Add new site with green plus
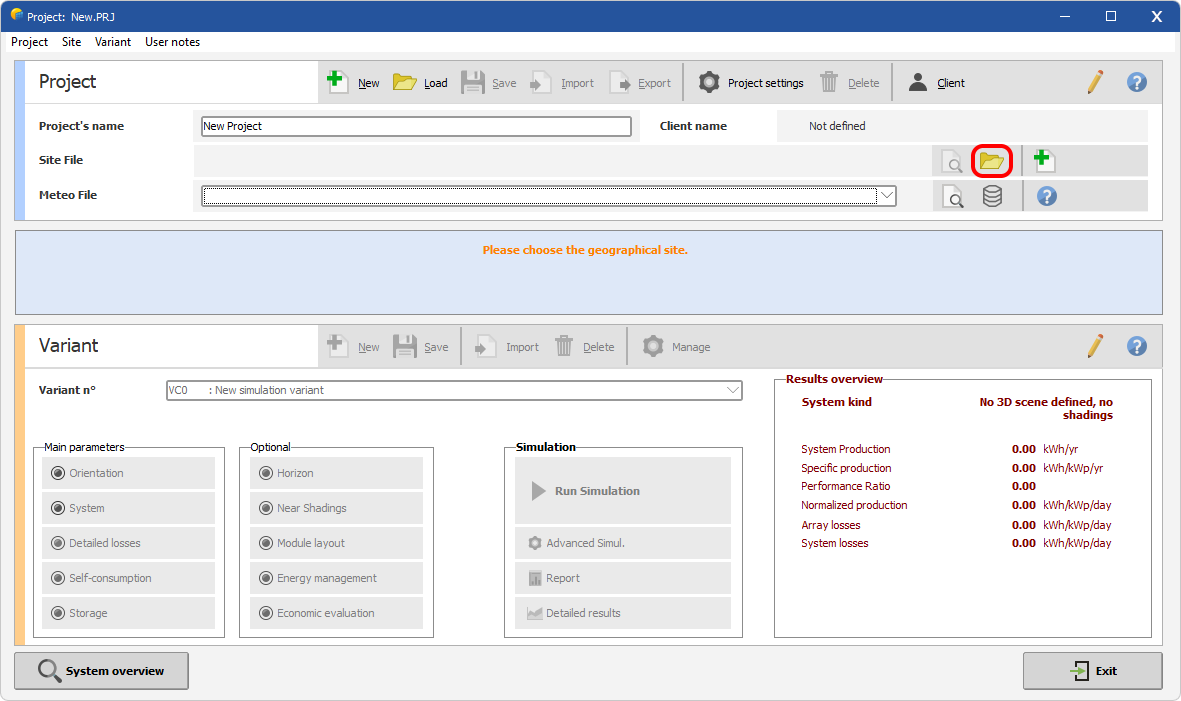Screen dimensions: 1181x701 pyautogui.click(x=1043, y=160)
